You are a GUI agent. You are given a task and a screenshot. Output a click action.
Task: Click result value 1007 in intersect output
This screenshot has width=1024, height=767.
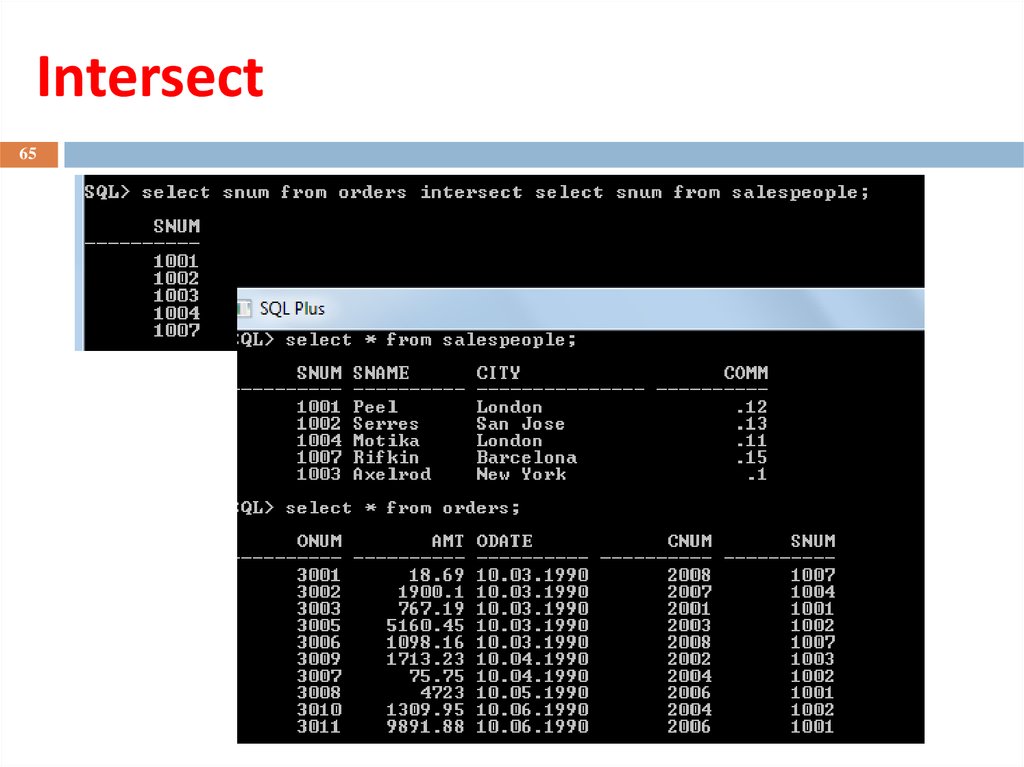click(176, 331)
